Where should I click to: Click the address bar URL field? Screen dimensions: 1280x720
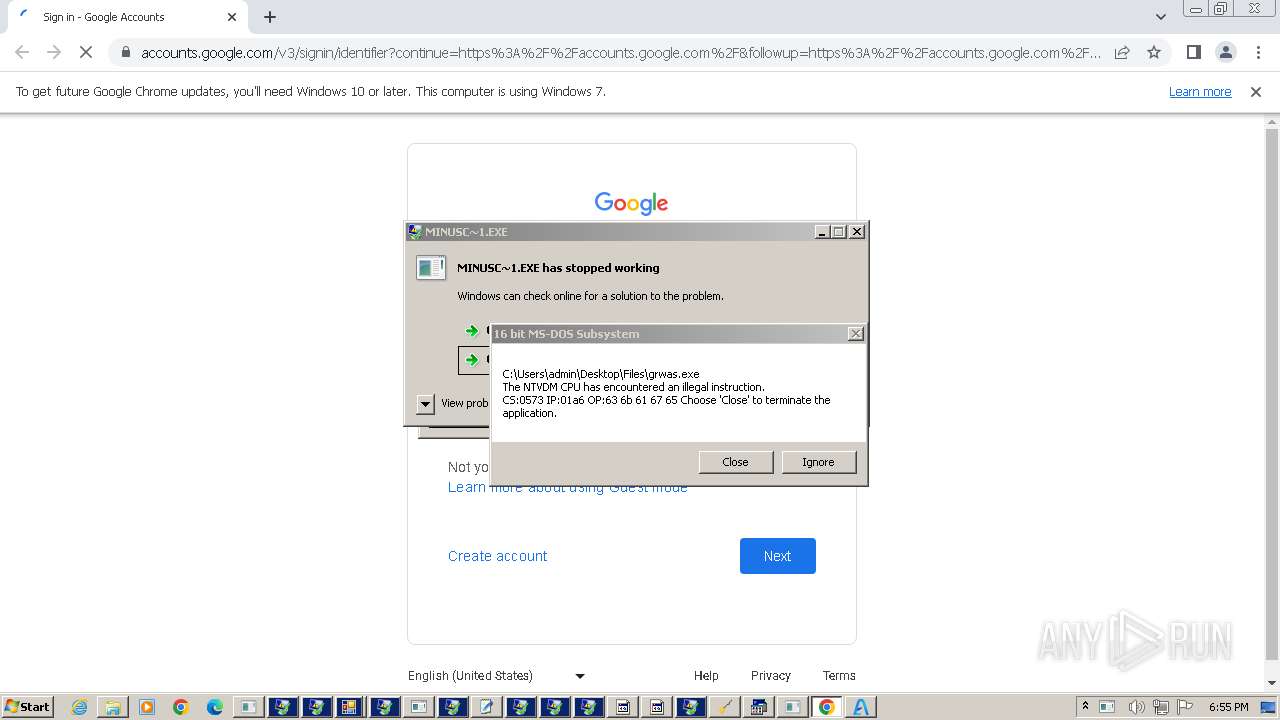[620, 52]
